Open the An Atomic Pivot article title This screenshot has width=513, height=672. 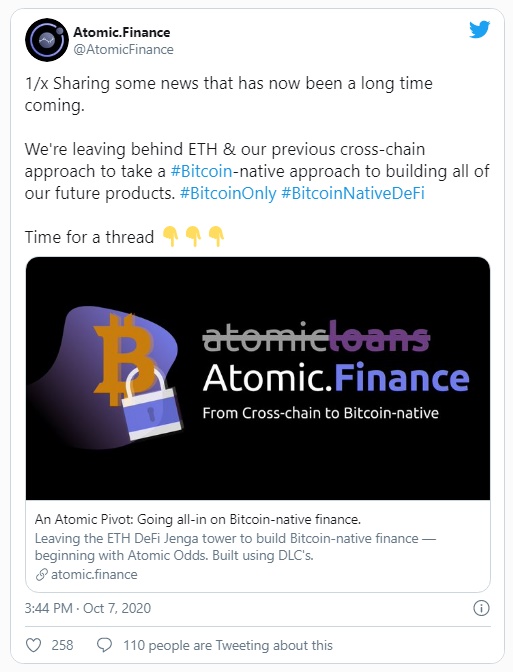[x=198, y=519]
